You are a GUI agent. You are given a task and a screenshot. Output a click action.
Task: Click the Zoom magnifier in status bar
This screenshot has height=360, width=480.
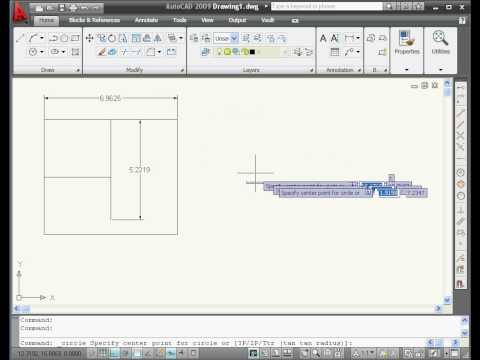coord(315,353)
